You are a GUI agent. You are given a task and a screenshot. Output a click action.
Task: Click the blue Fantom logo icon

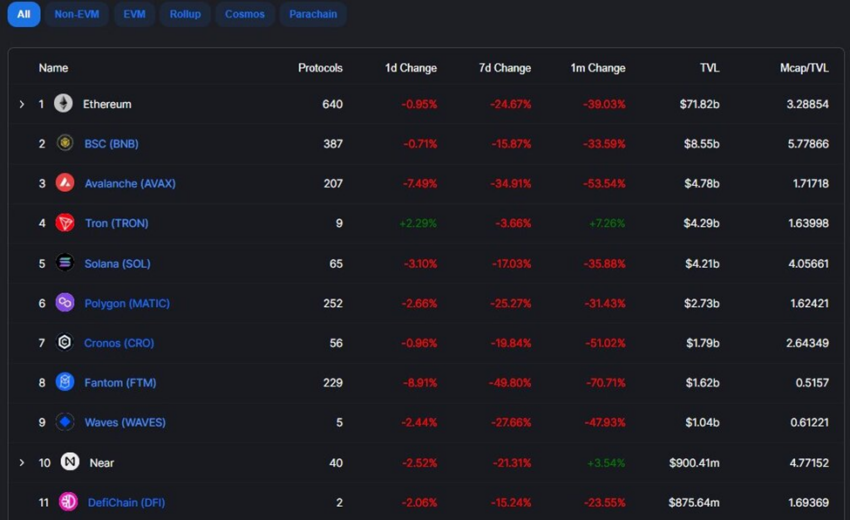(x=65, y=382)
